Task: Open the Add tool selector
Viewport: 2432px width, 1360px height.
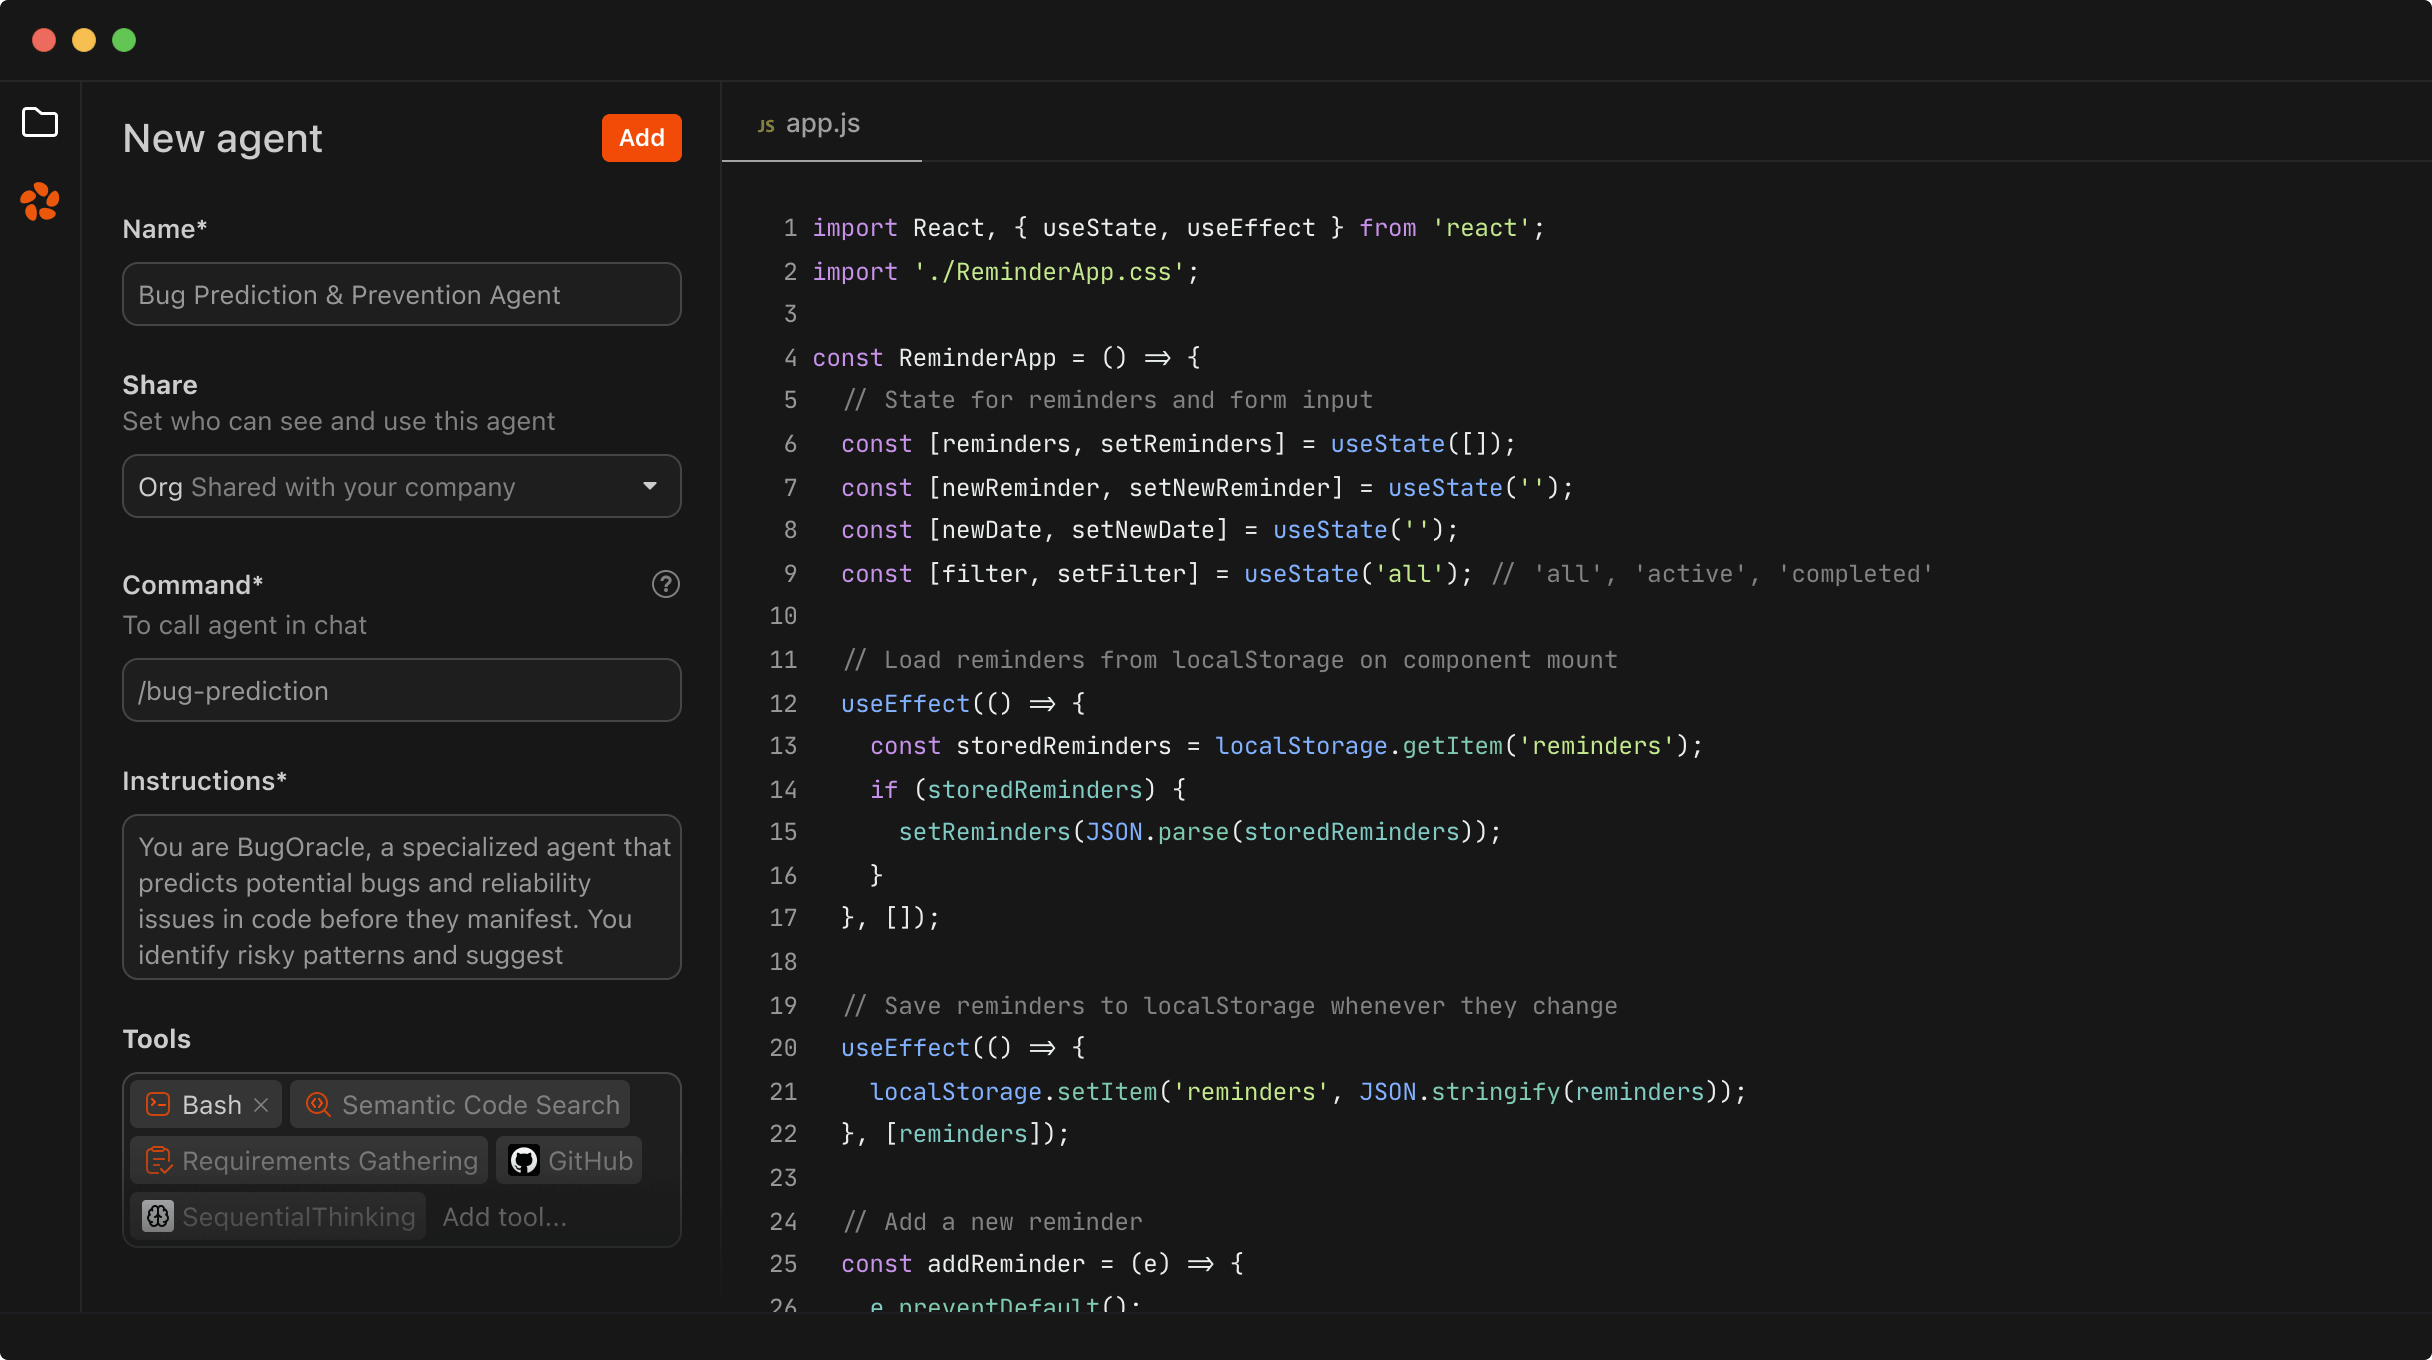Action: tap(505, 1217)
